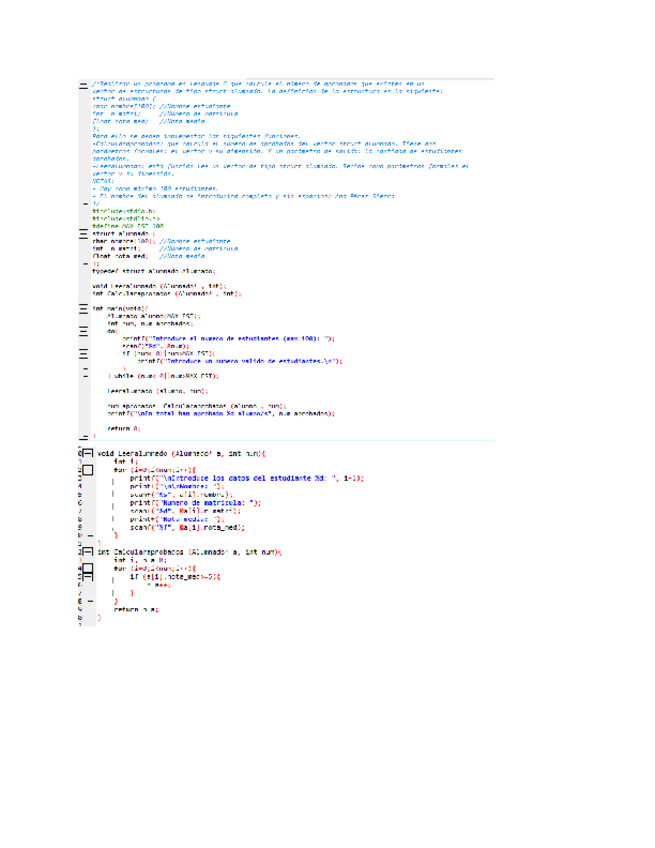
Task: Collapse the void Leeralumnado function fold marker
Action: coord(88,453)
